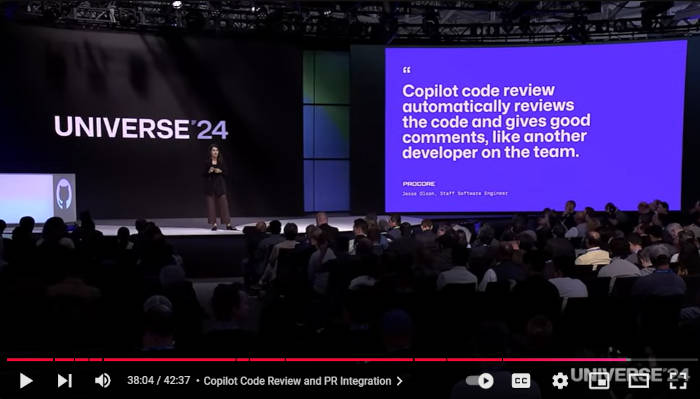Screen dimensions: 700x399
Task: Click the 38:04 / 42:37 time display
Action: [158, 381]
